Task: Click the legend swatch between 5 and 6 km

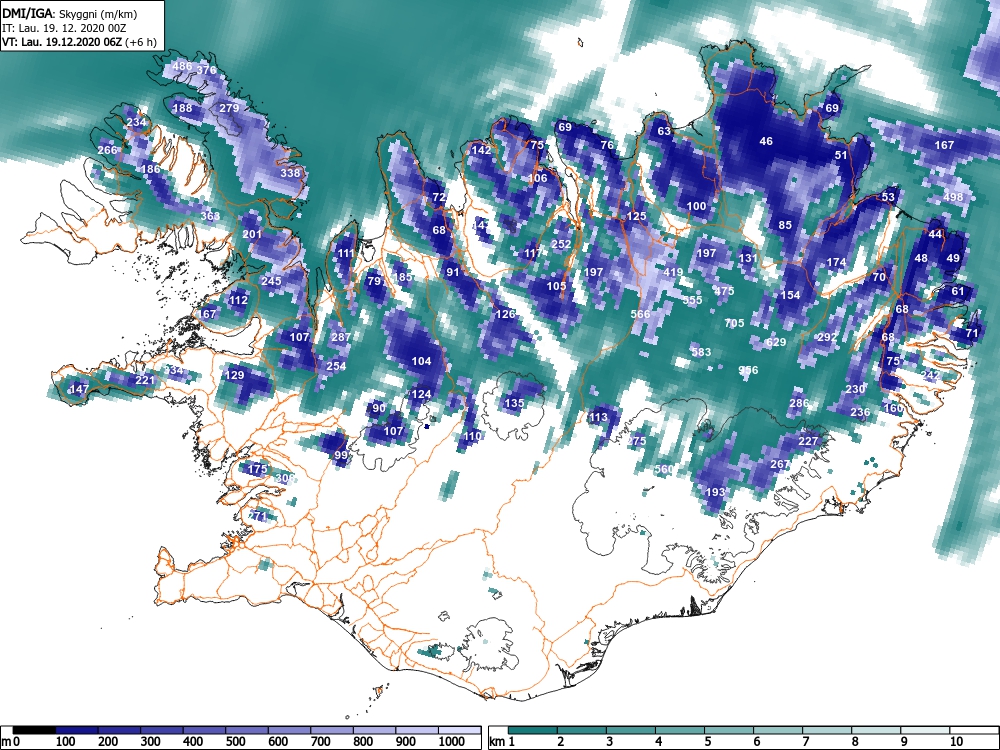Action: (x=728, y=730)
